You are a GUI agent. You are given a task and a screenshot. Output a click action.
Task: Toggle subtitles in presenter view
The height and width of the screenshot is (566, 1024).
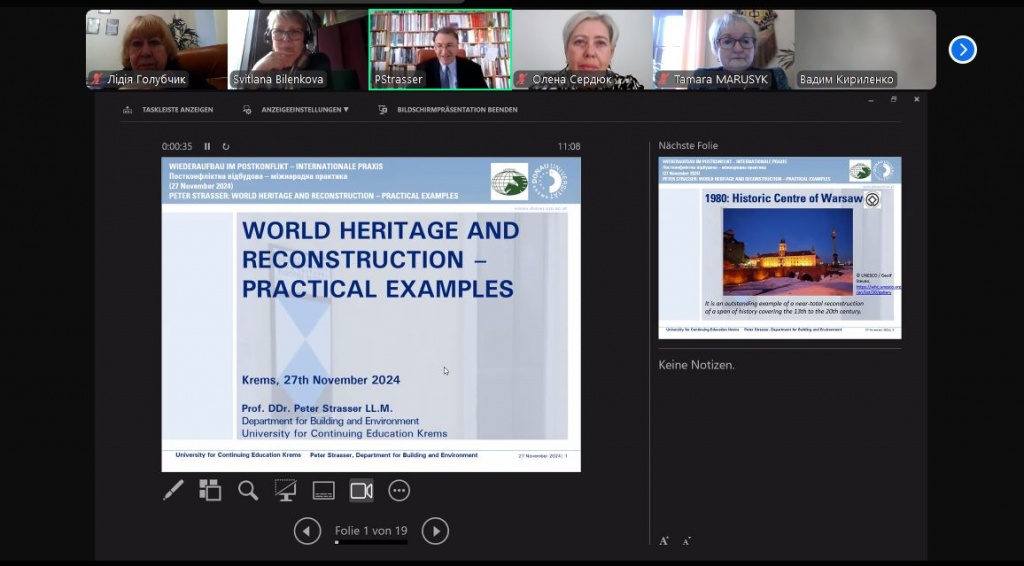click(x=323, y=490)
